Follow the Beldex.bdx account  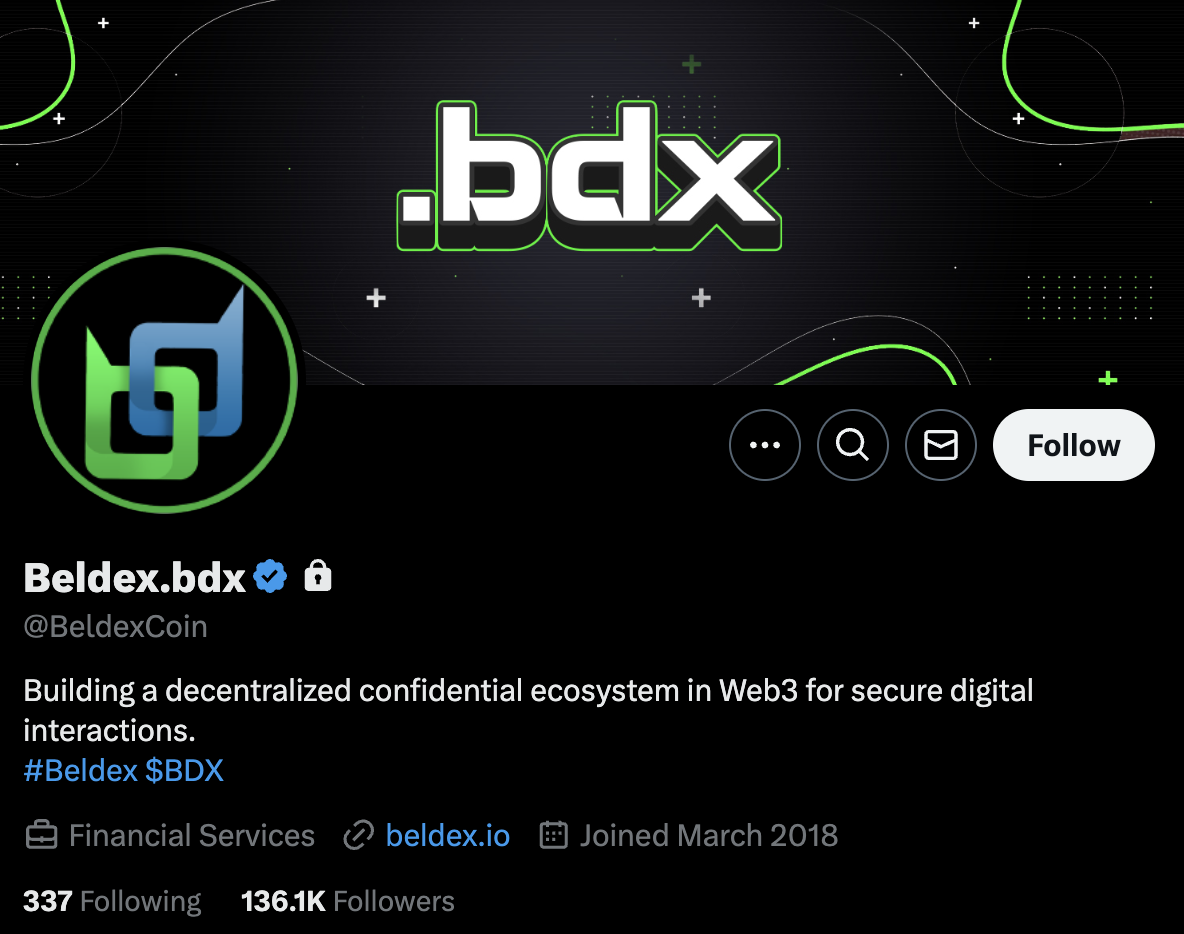[x=1074, y=445]
